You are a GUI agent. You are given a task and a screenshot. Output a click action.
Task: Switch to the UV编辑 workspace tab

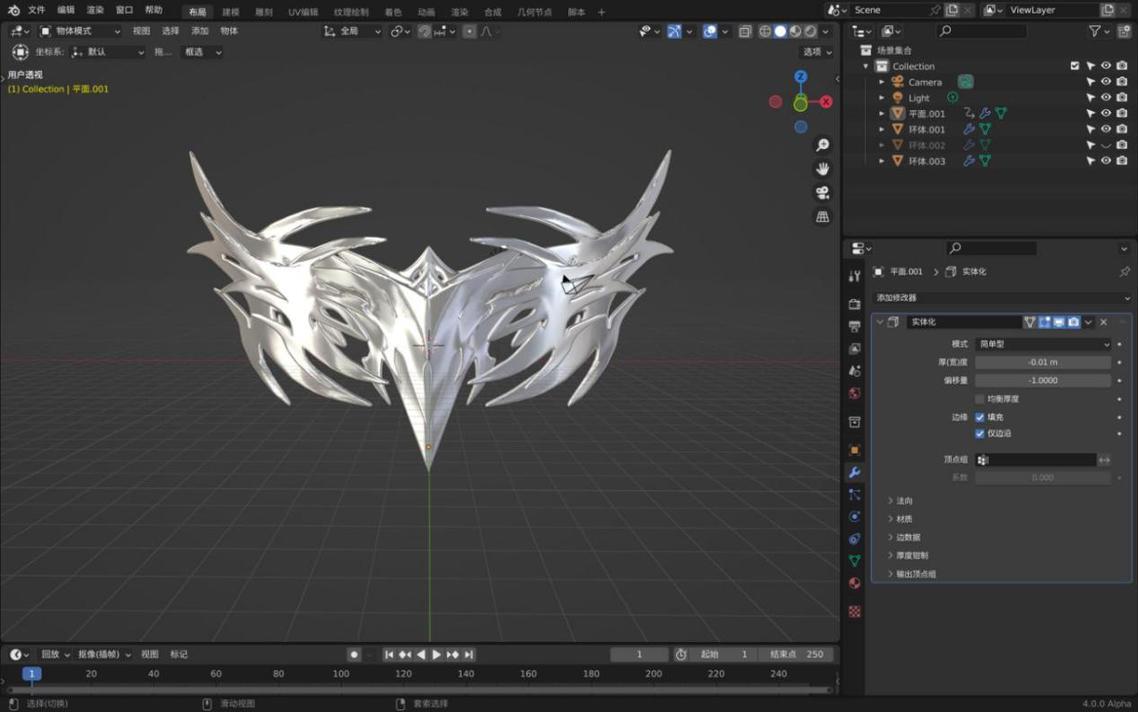point(303,12)
